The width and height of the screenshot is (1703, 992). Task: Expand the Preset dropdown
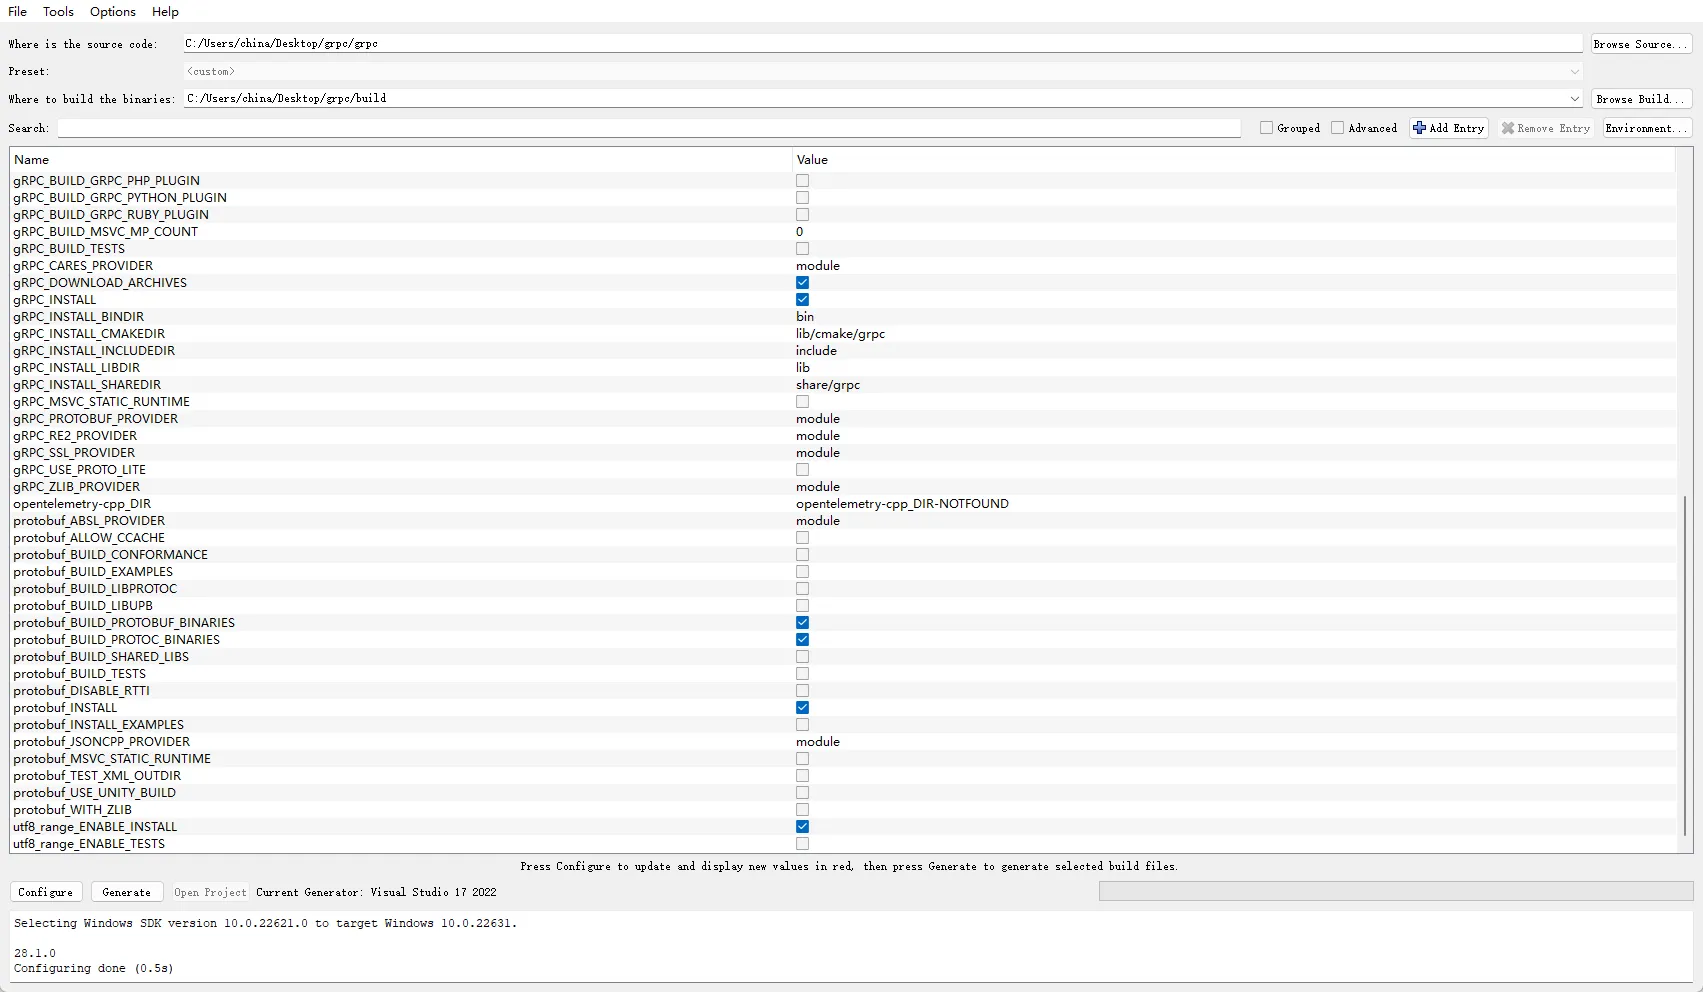[x=1575, y=72]
